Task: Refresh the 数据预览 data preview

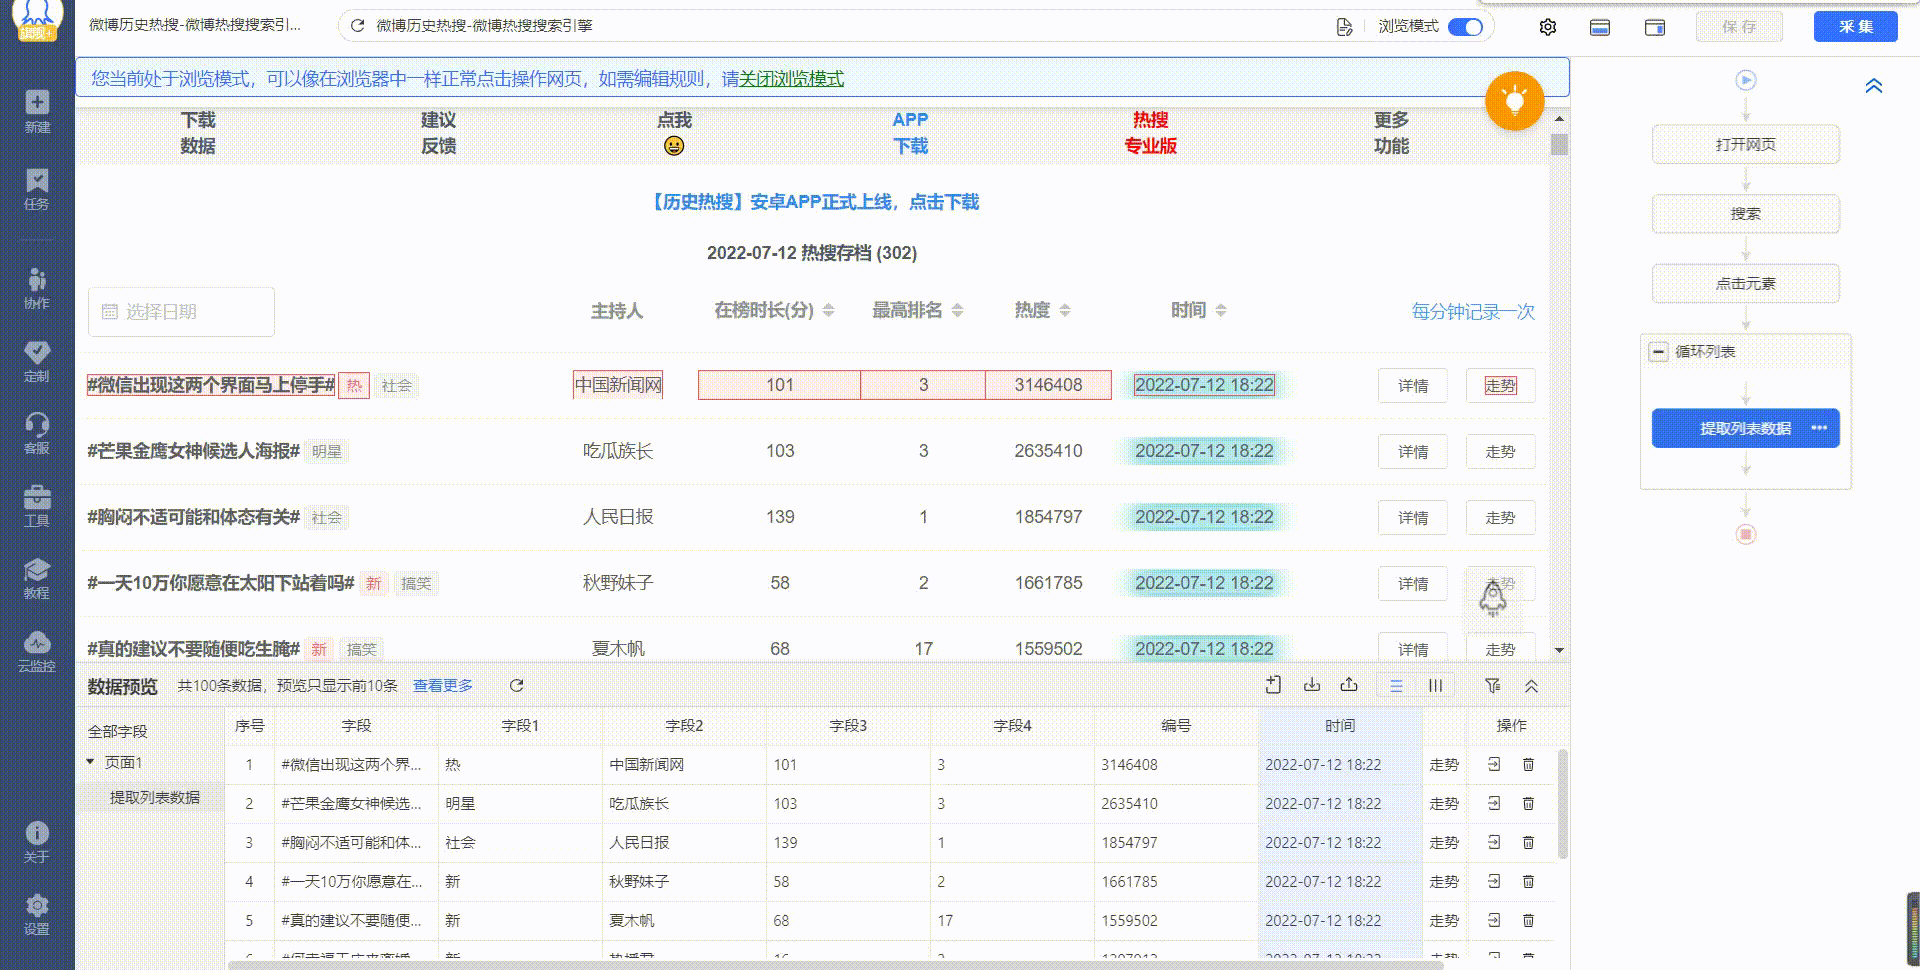Action: (x=516, y=686)
